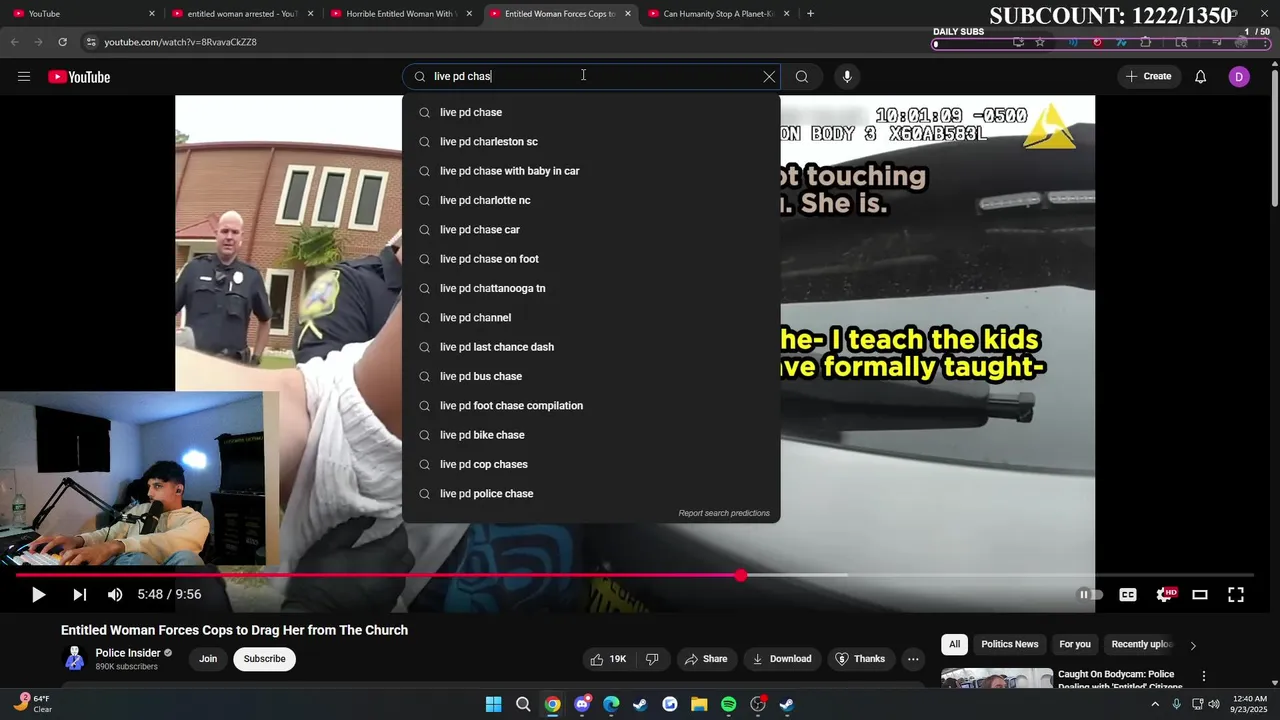The image size is (1280, 720).
Task: Pick suggestion 'live pd channel'
Action: click(591, 318)
